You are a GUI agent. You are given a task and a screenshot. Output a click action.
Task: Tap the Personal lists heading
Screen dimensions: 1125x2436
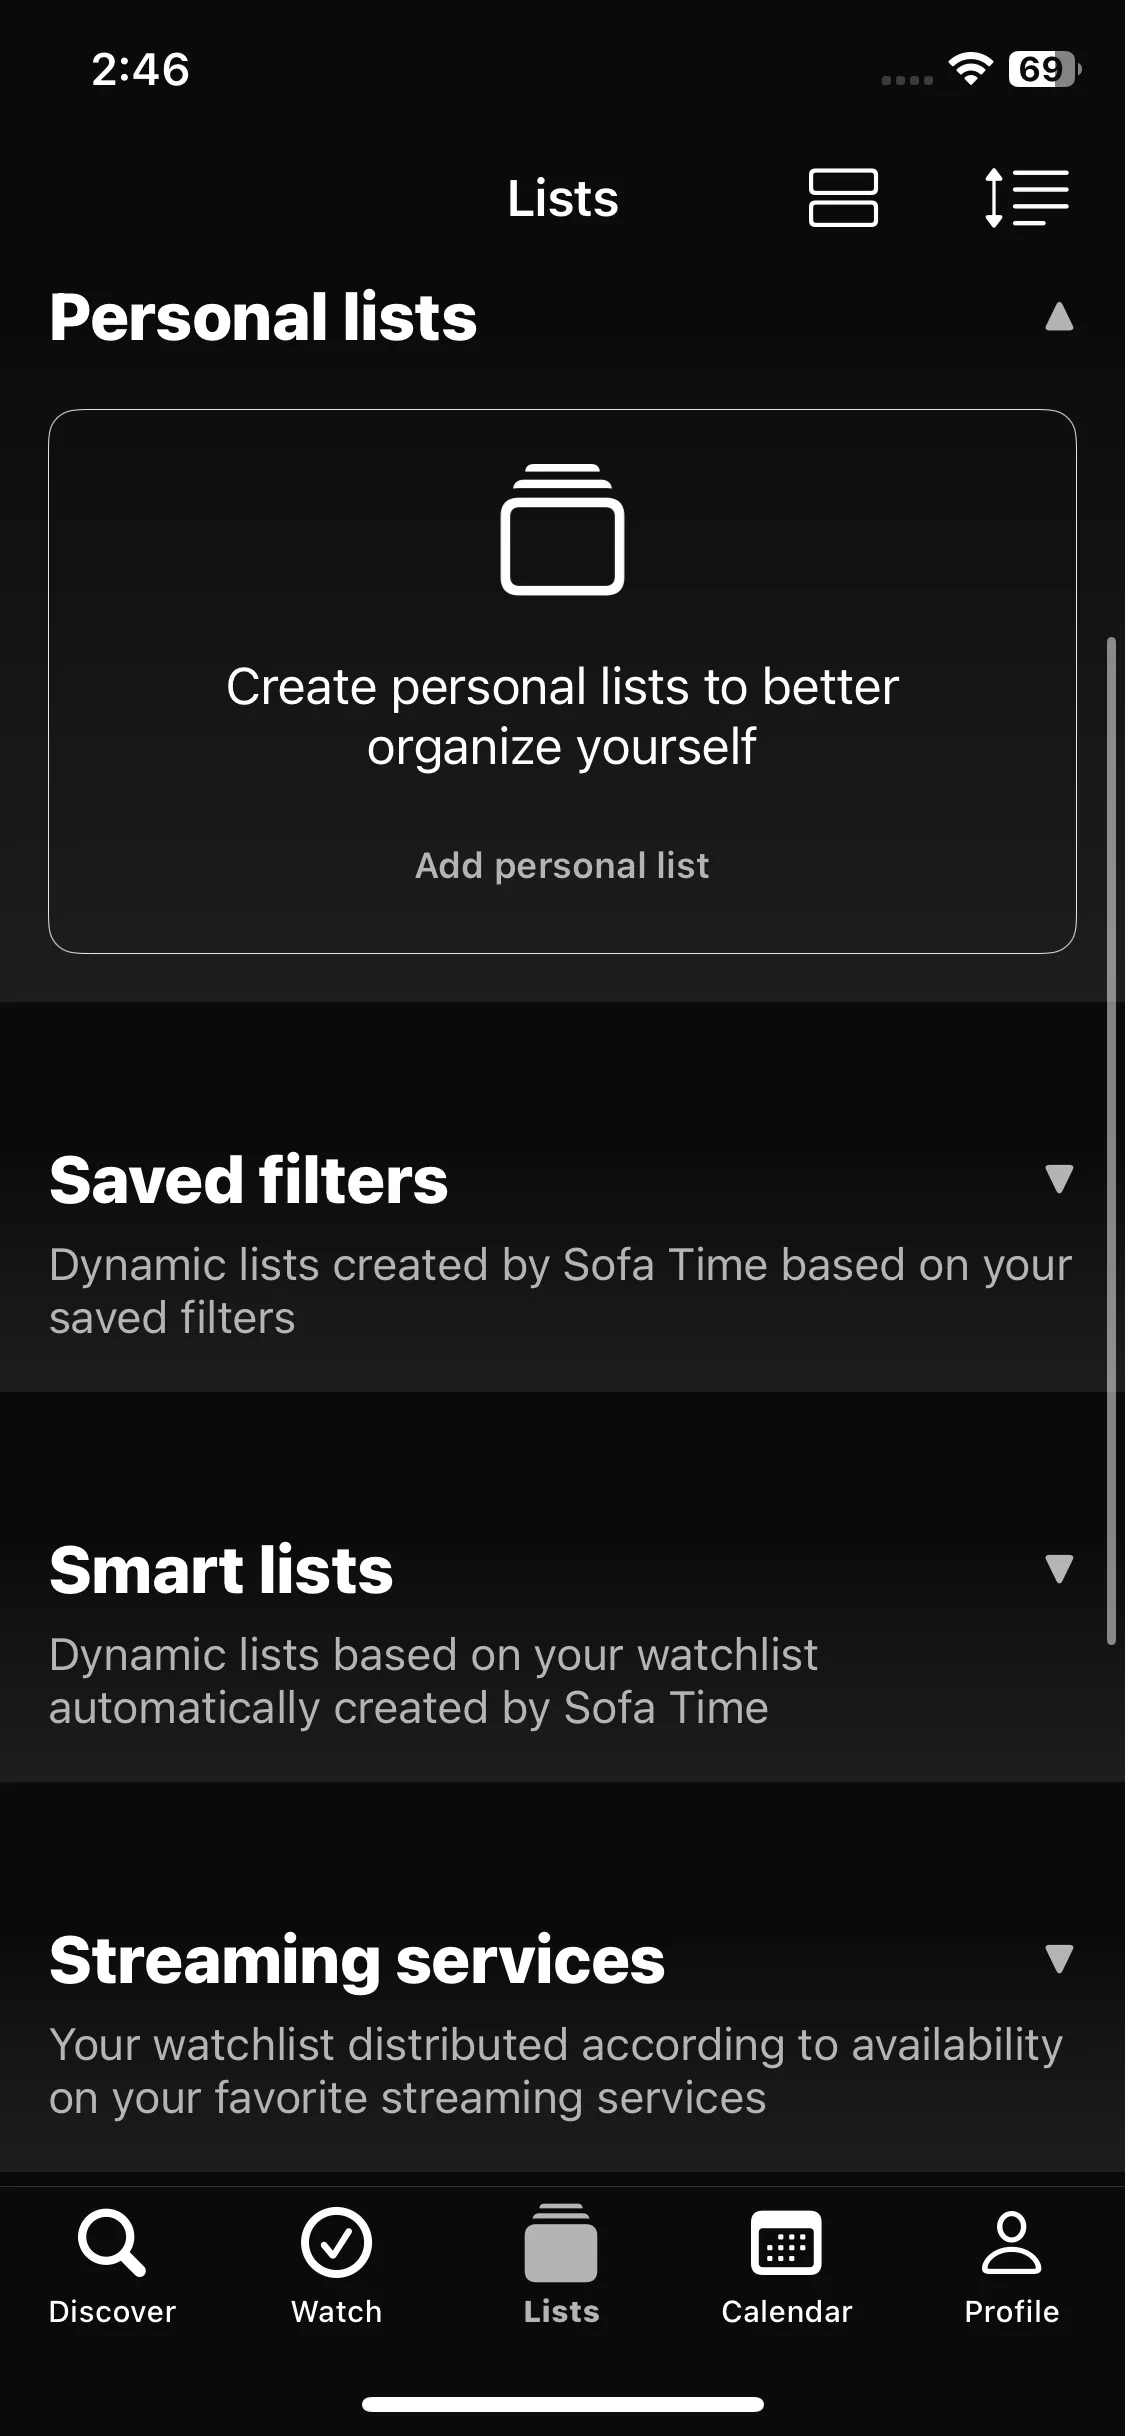[263, 318]
